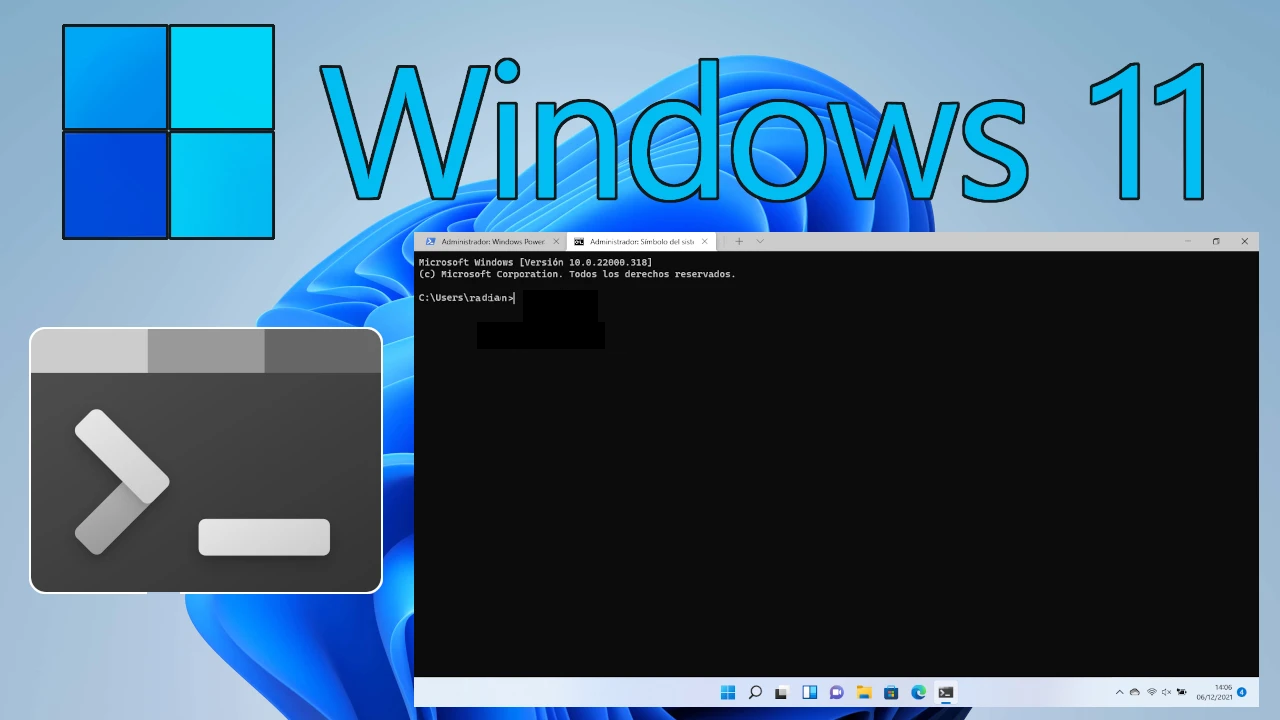The height and width of the screenshot is (720, 1280).
Task: Open the Windows Start menu
Action: click(x=728, y=692)
